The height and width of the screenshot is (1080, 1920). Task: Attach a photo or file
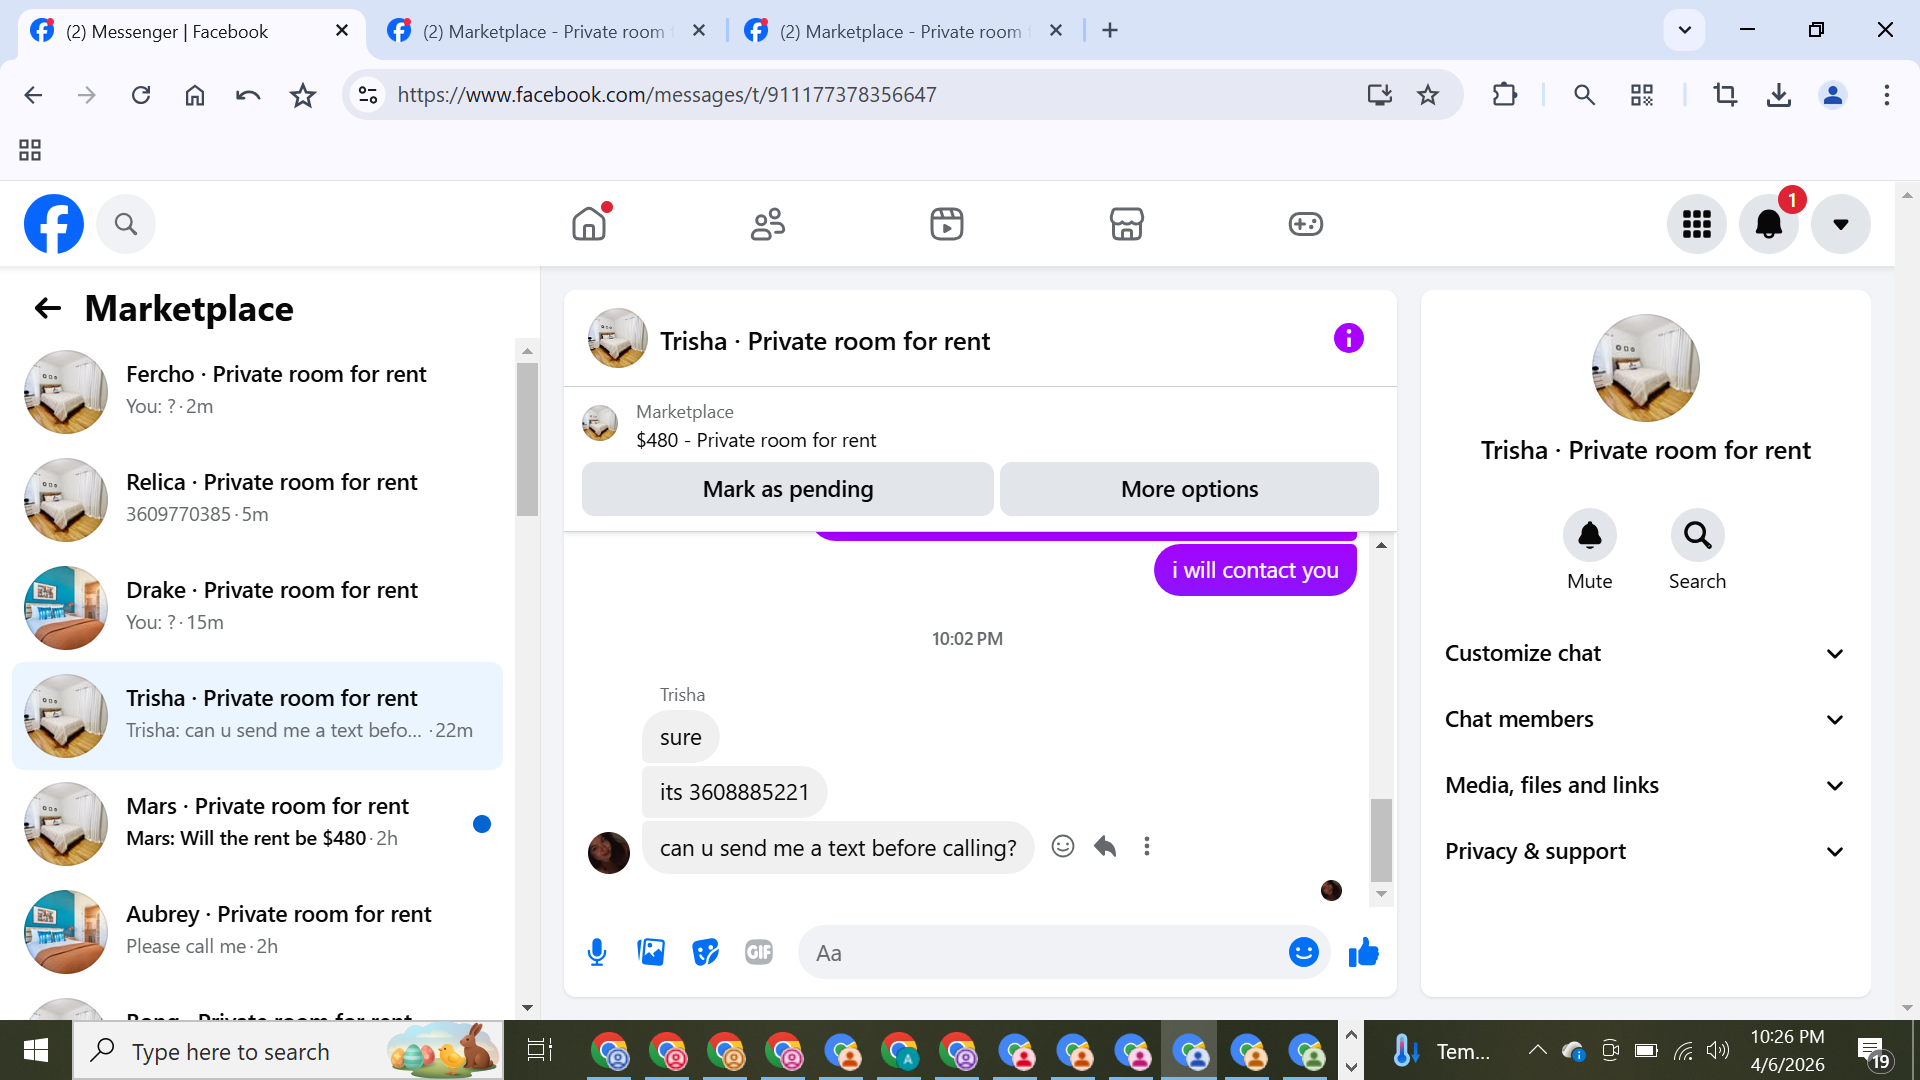(651, 952)
